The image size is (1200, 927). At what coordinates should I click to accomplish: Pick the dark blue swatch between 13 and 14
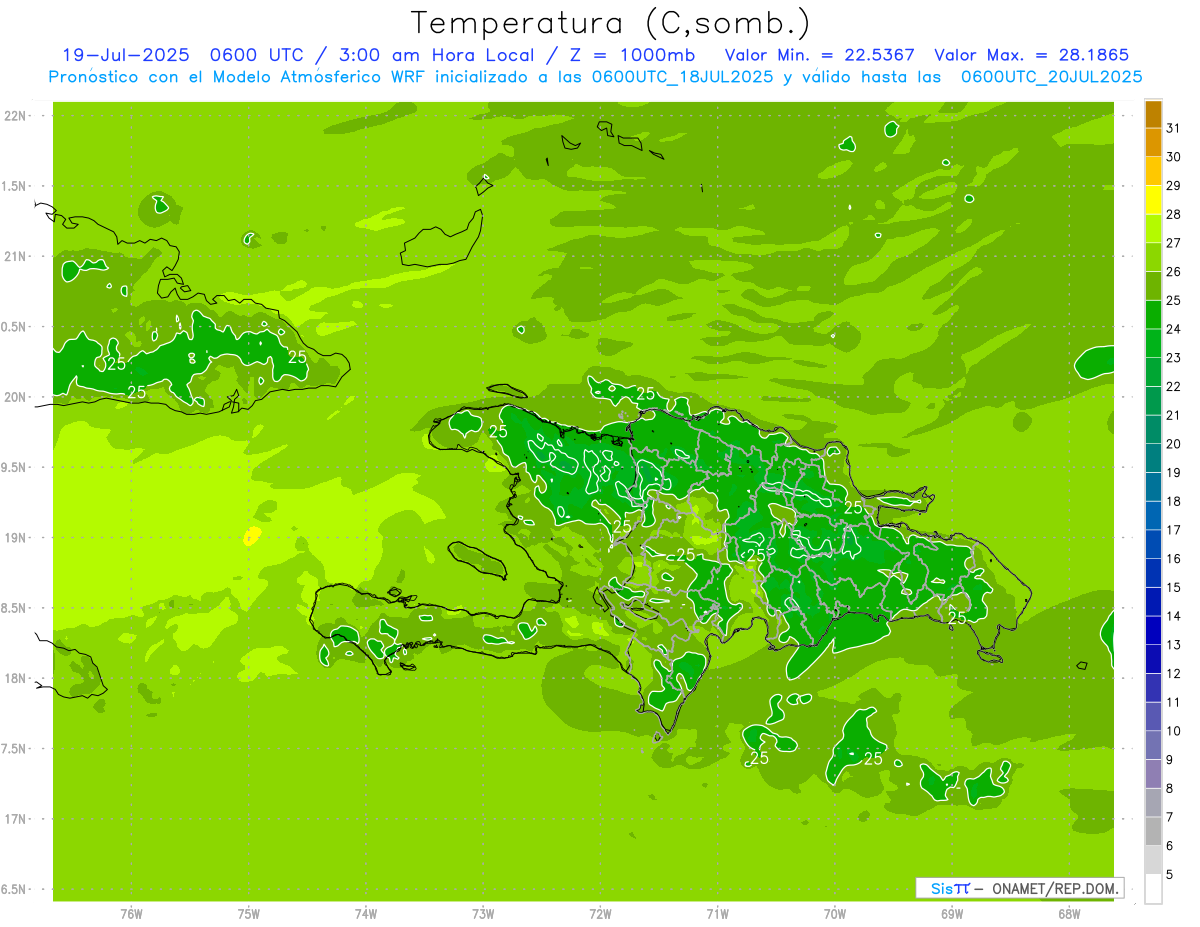pyautogui.click(x=1153, y=630)
